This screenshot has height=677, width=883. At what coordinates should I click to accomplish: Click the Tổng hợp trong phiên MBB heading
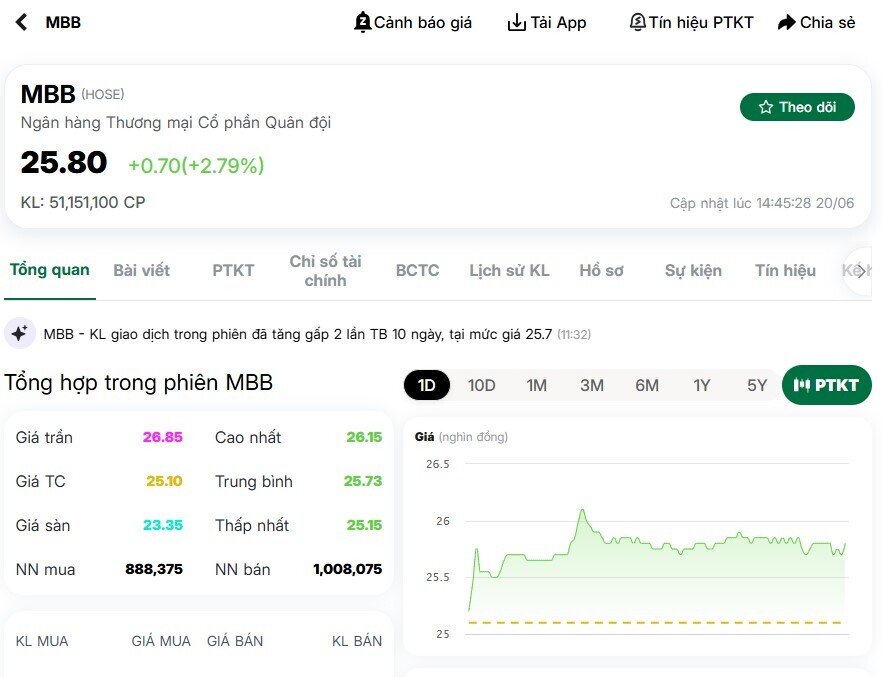point(139,382)
